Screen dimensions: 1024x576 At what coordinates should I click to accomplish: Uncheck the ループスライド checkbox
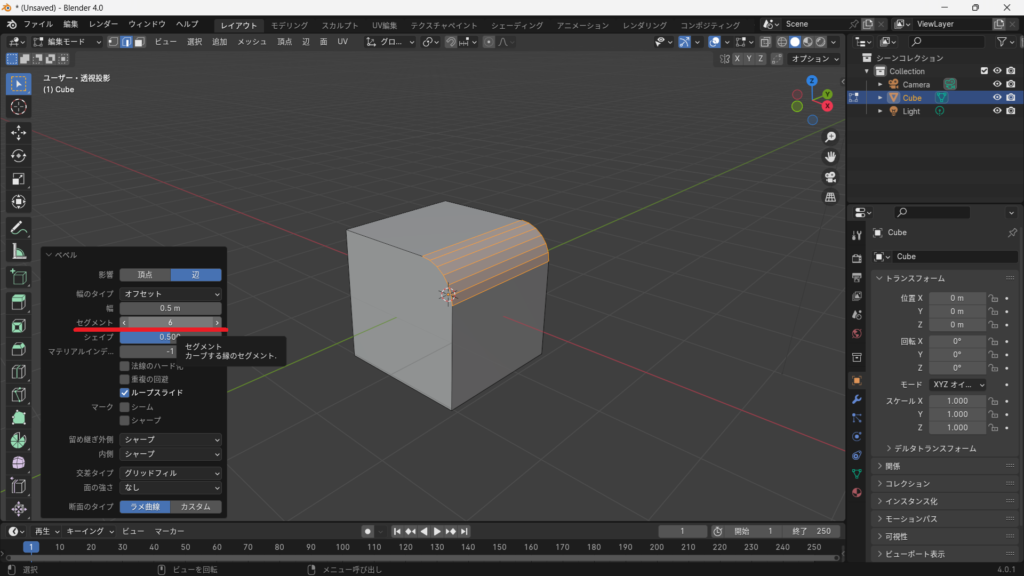[125, 393]
